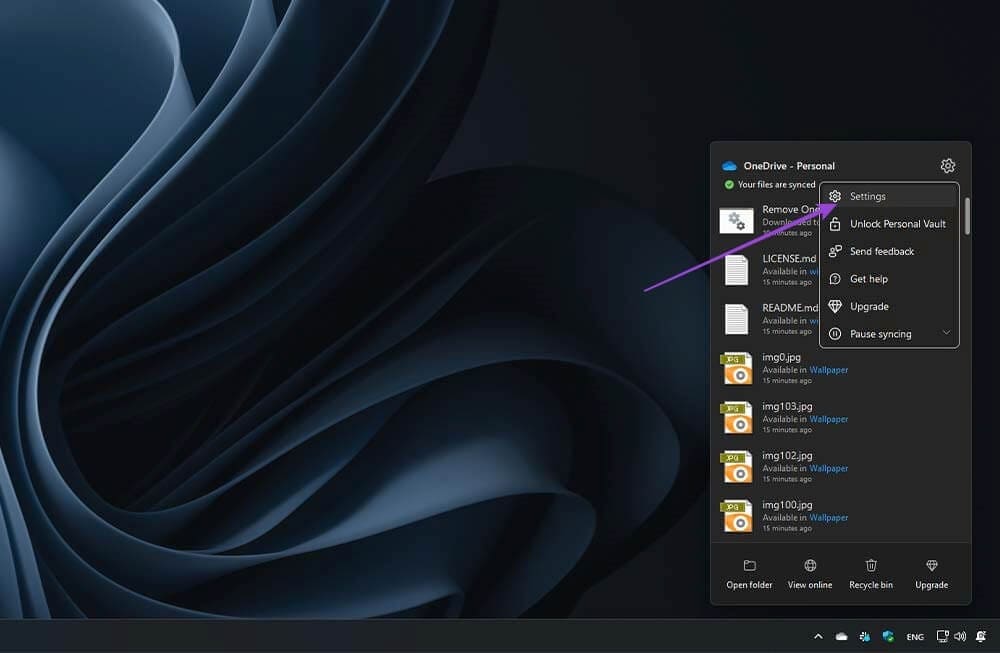The height and width of the screenshot is (653, 1000).
Task: Click the Open folder button
Action: pos(749,574)
